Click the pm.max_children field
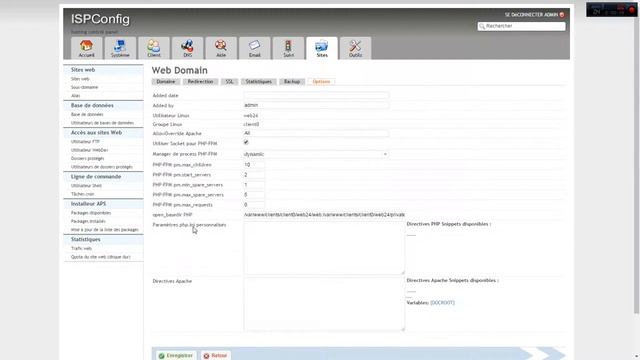Image resolution: width=640 pixels, height=360 pixels. [x=254, y=165]
